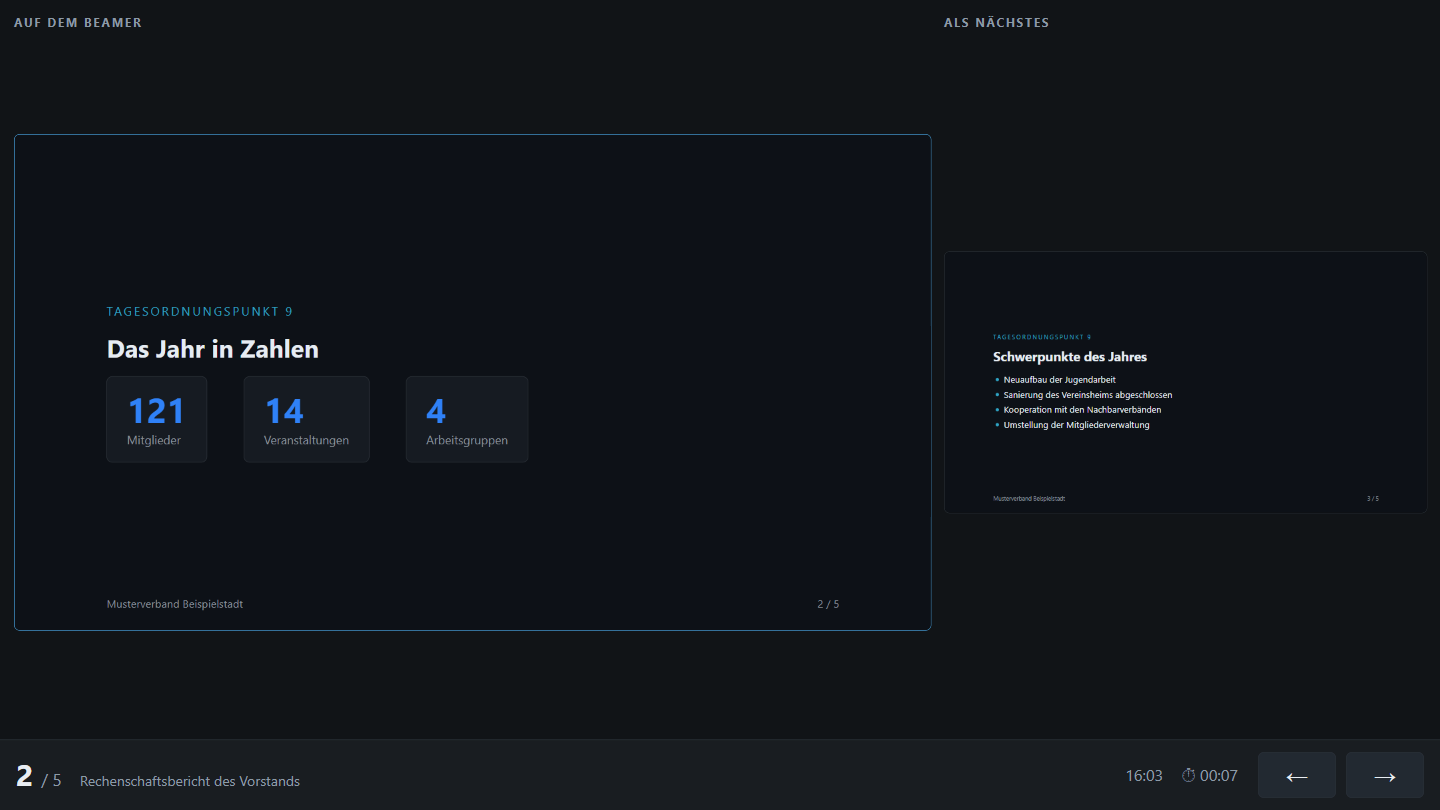Click 'Neuaufbau der Jugendarbeit' bullet in preview
The width and height of the screenshot is (1440, 810).
[1060, 380]
